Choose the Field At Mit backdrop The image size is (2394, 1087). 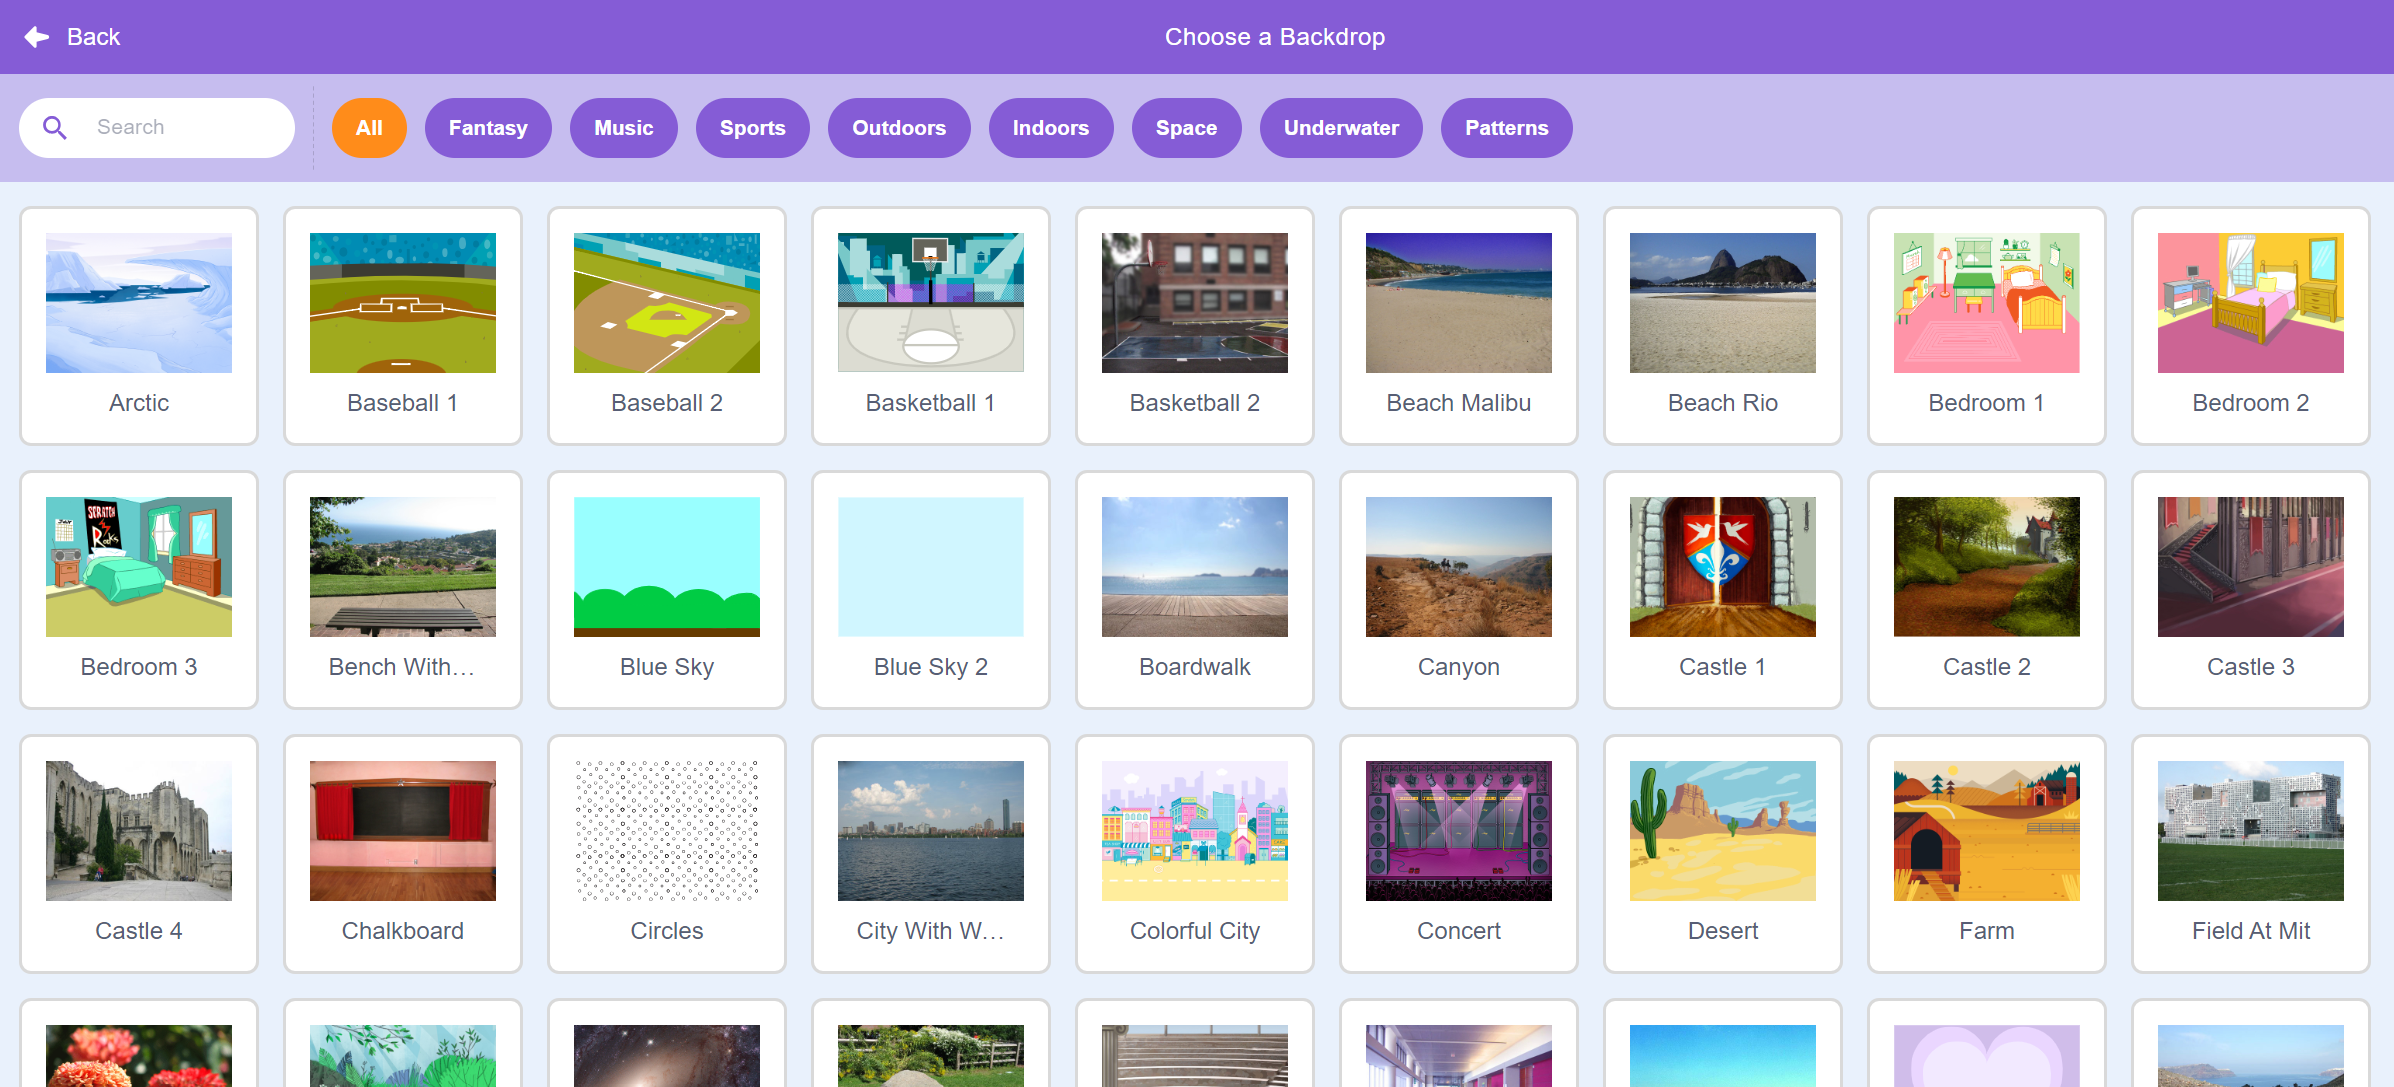pos(2251,854)
